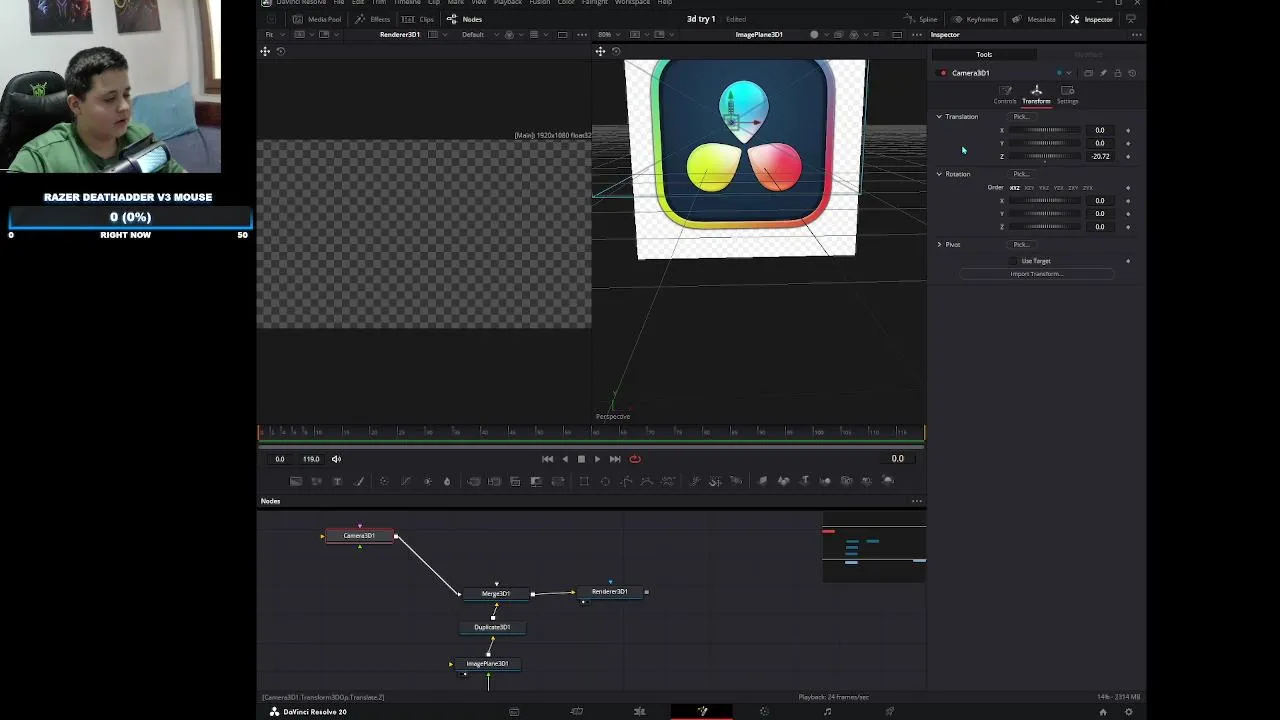Add a Brightness Contrast node from toolbar
The width and height of the screenshot is (1280, 720).
428,481
